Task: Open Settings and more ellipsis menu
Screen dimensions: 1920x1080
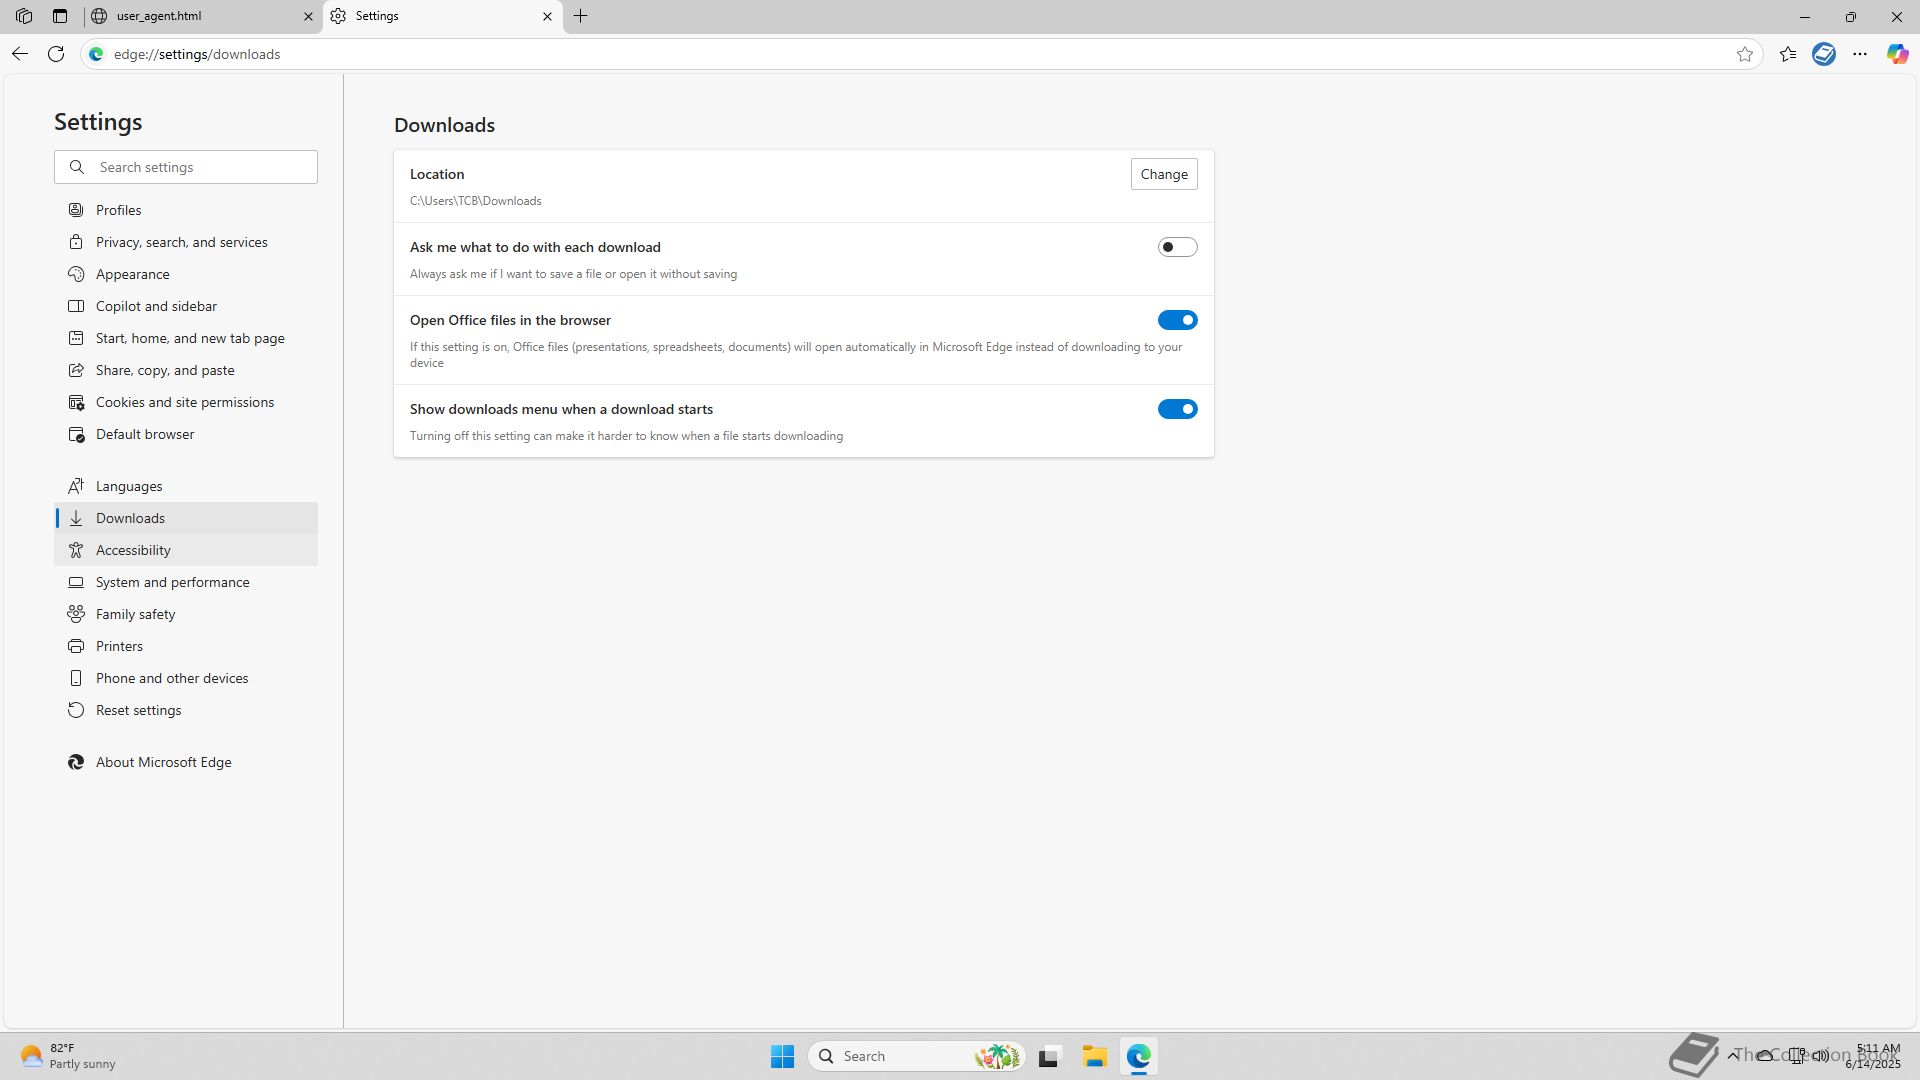Action: [1860, 54]
